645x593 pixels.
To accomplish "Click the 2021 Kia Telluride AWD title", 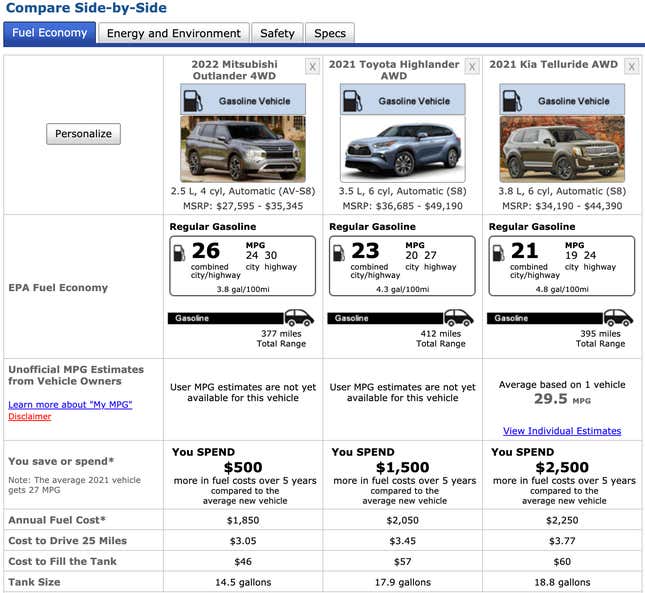I will pyautogui.click(x=554, y=65).
